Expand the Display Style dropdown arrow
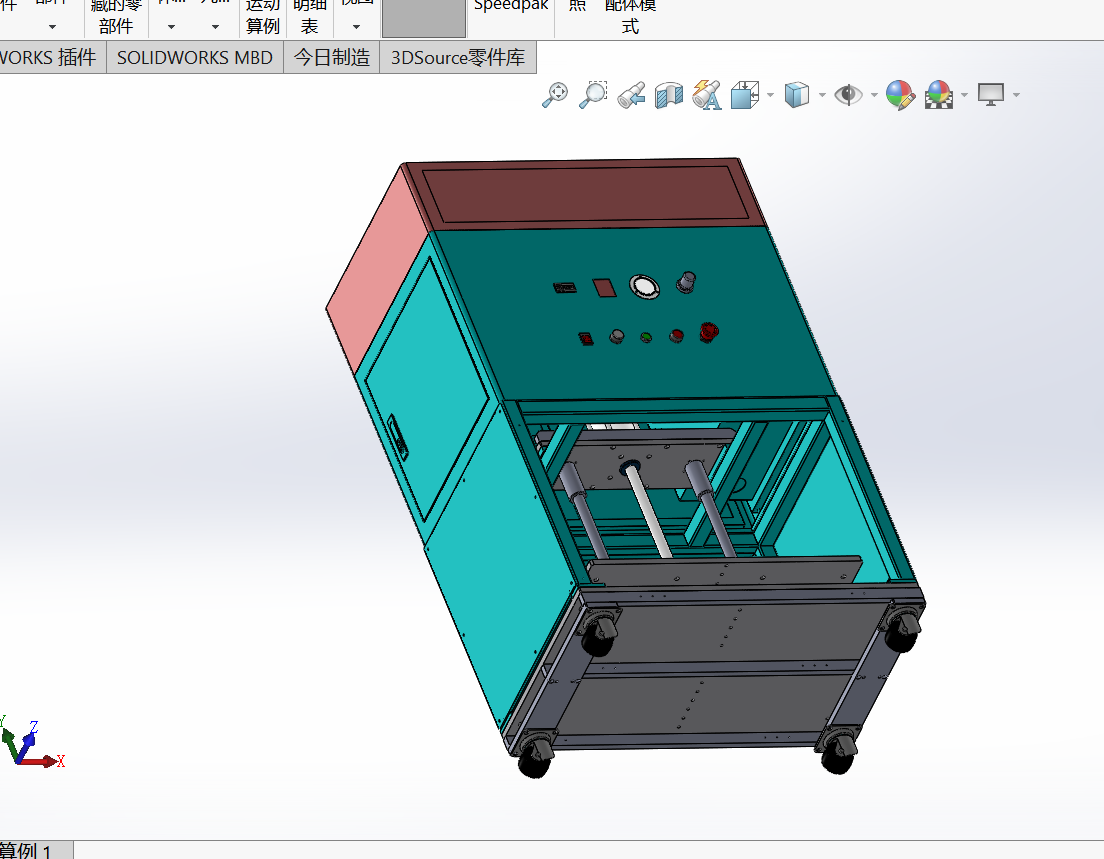The width and height of the screenshot is (1104, 859). click(822, 96)
